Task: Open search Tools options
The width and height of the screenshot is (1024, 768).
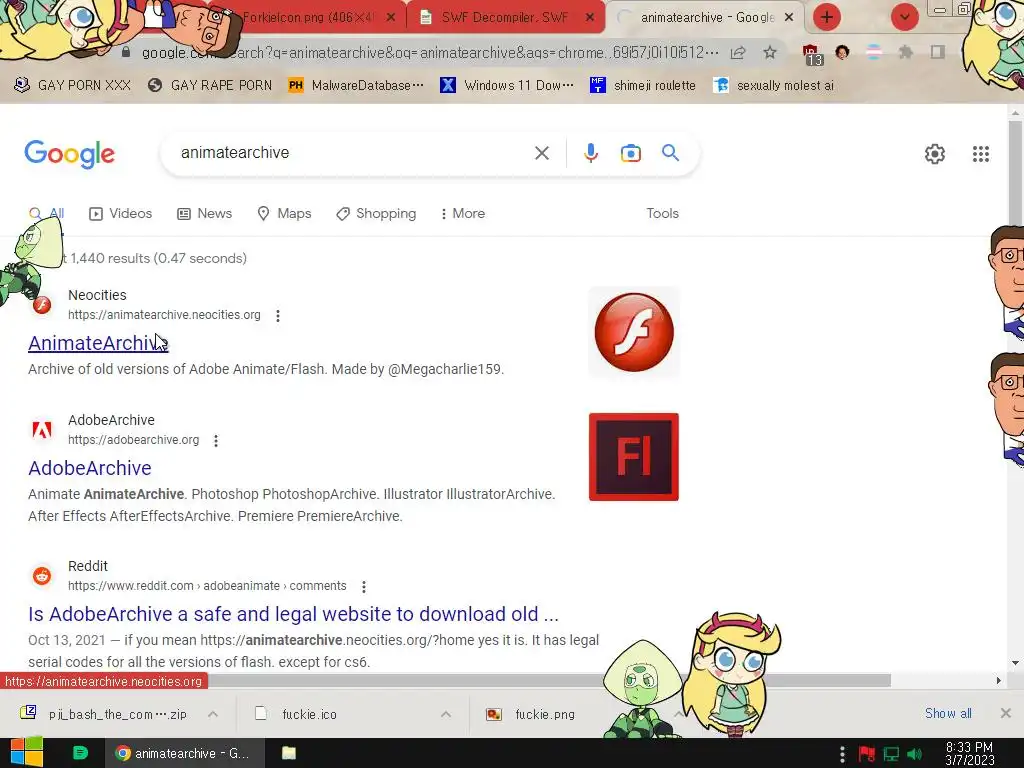Action: [662, 214]
